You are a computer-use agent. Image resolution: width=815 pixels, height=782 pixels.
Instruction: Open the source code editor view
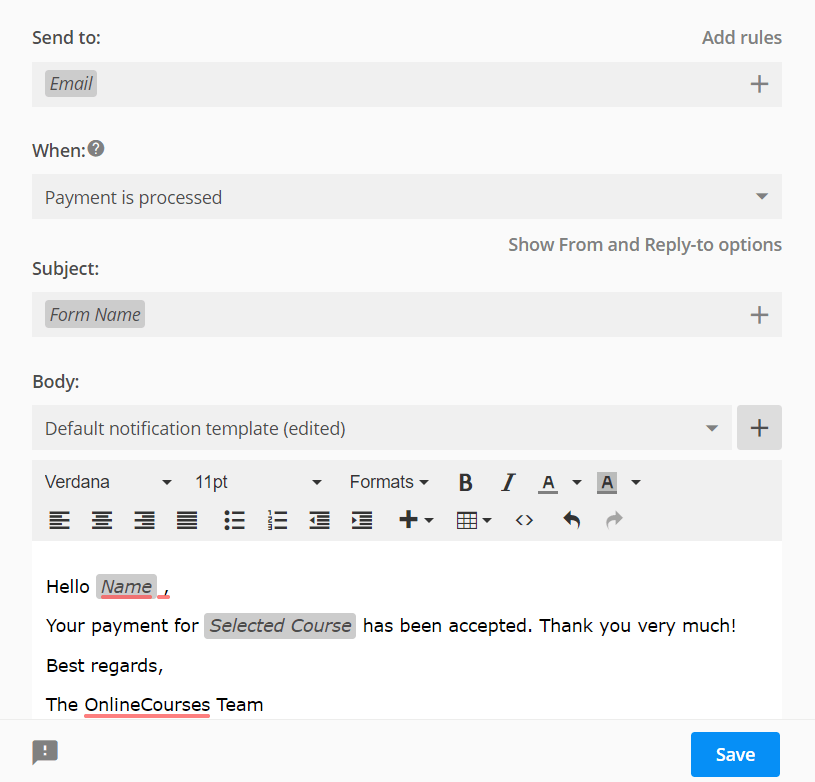click(x=523, y=520)
